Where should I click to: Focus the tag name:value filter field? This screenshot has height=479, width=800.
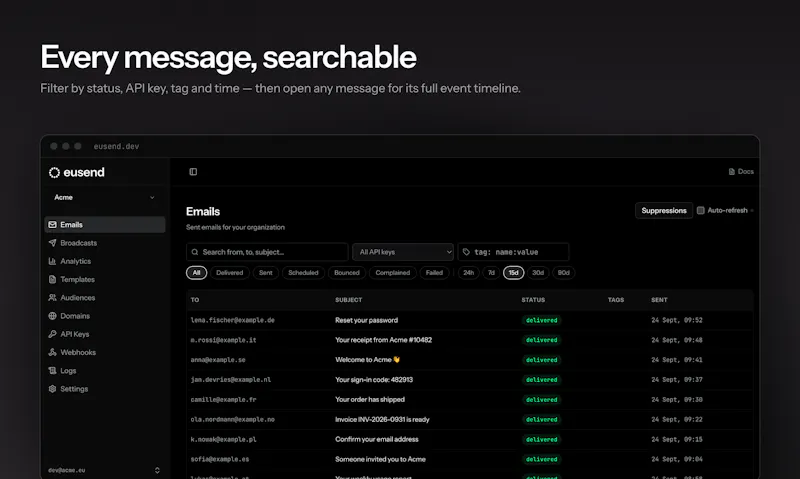pyautogui.click(x=513, y=252)
